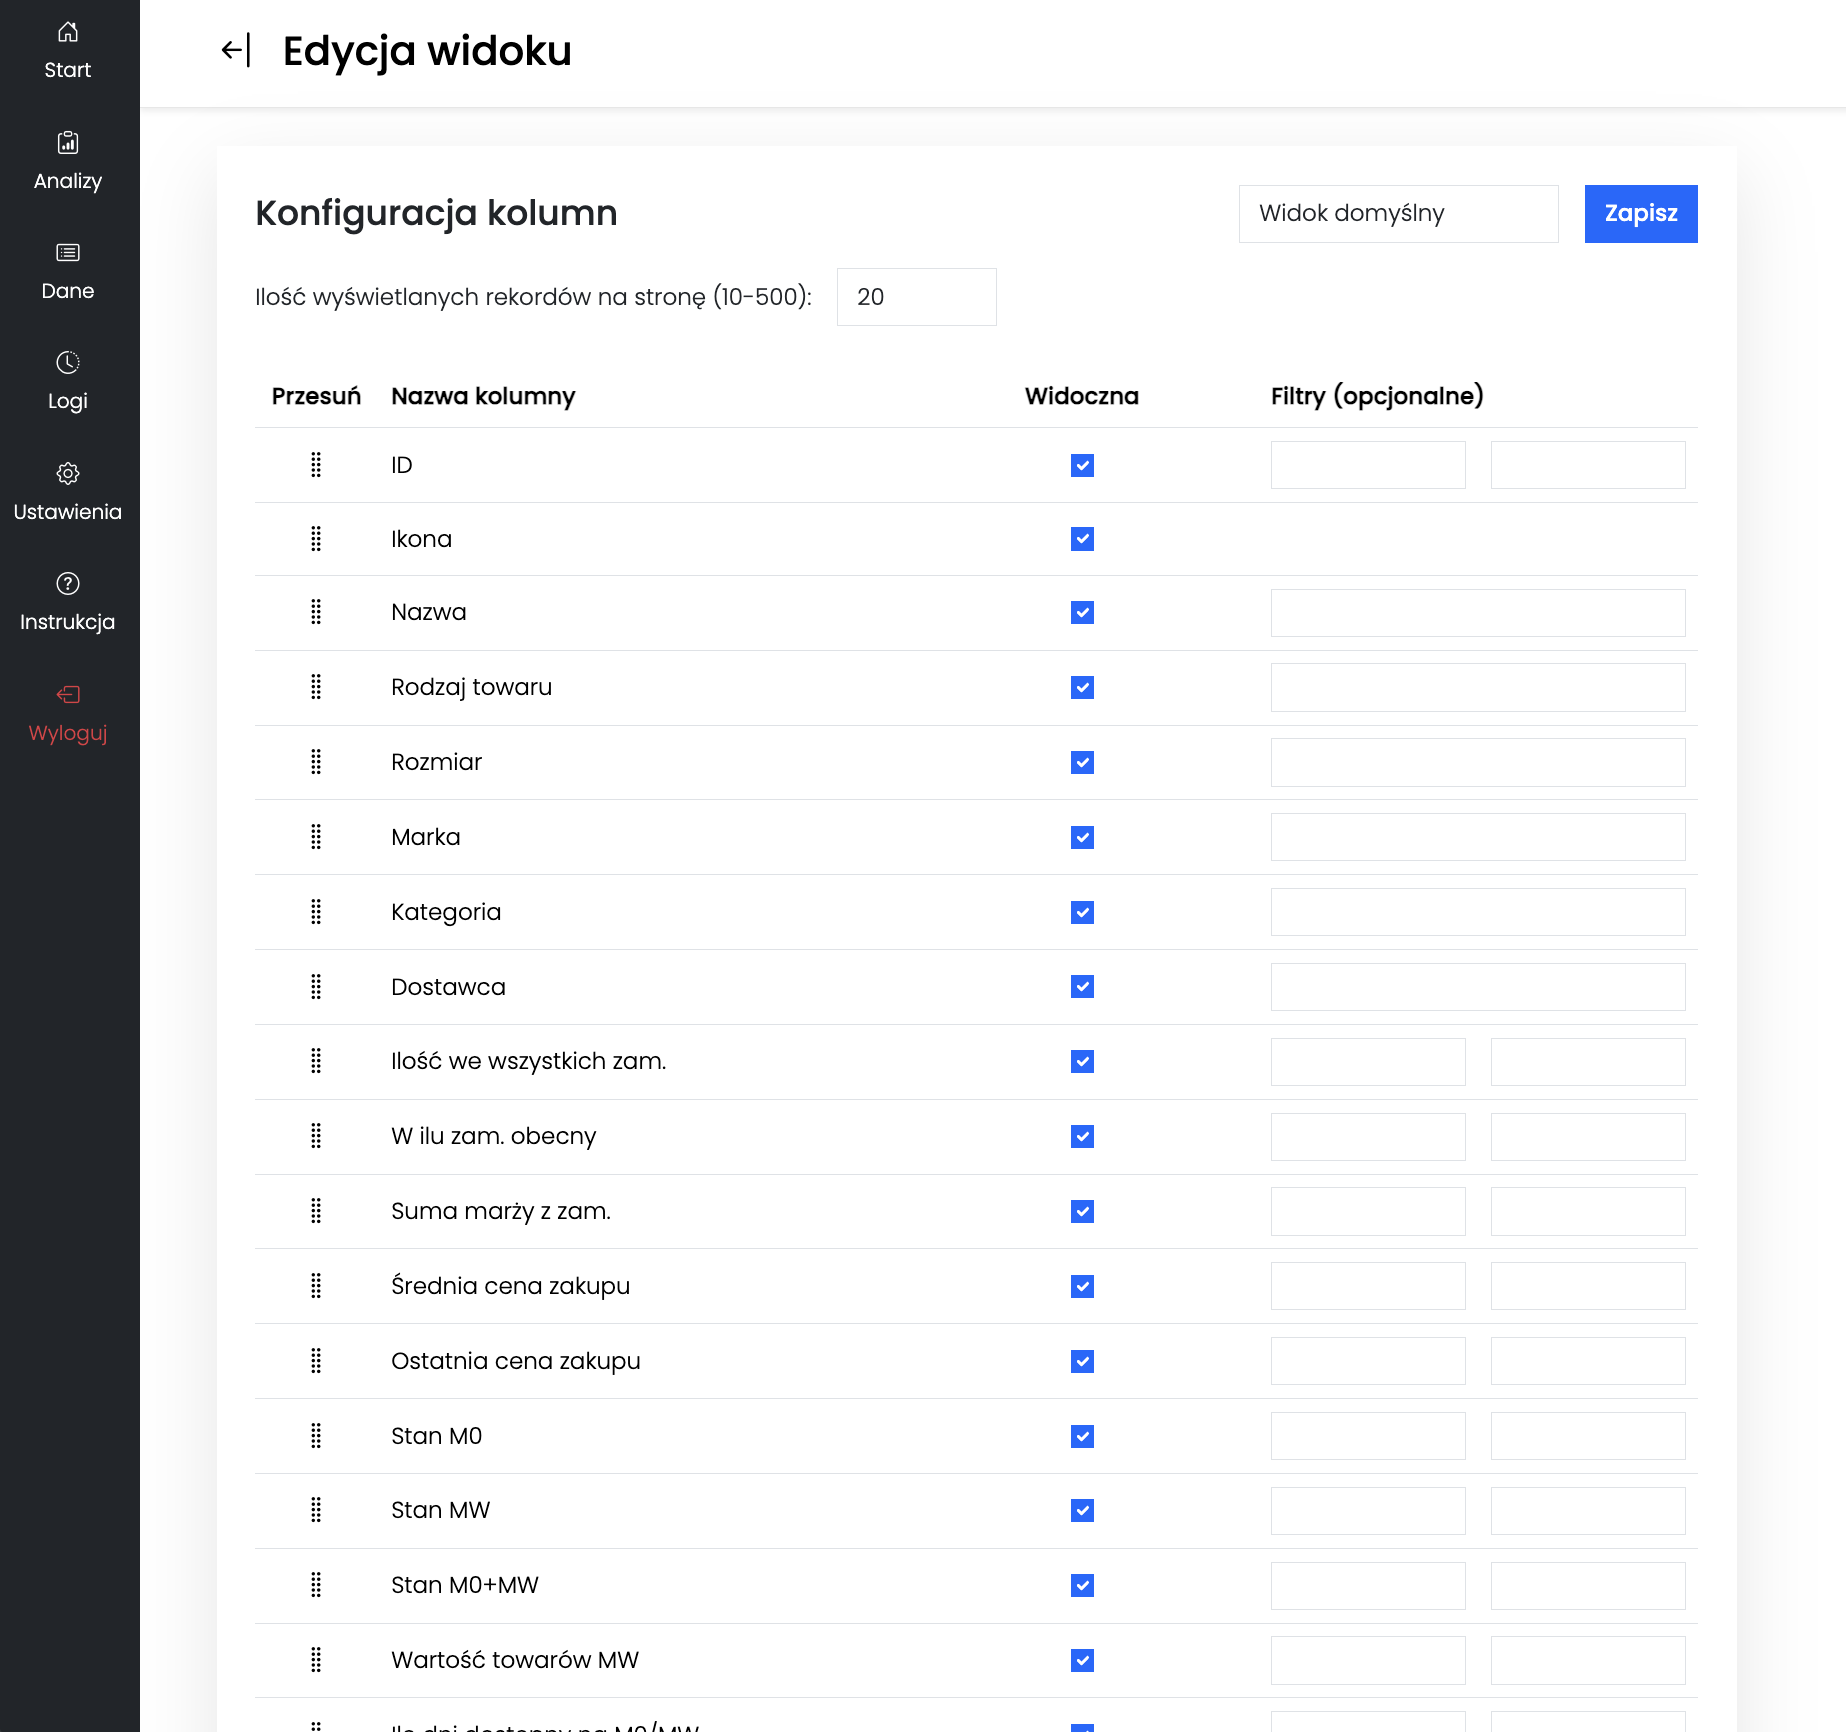
Task: Open Analizy via the chart icon
Action: (x=68, y=143)
